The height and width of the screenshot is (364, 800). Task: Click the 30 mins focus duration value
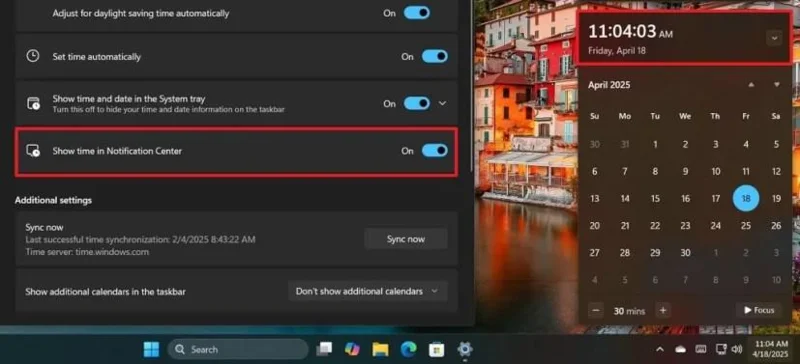click(x=629, y=310)
